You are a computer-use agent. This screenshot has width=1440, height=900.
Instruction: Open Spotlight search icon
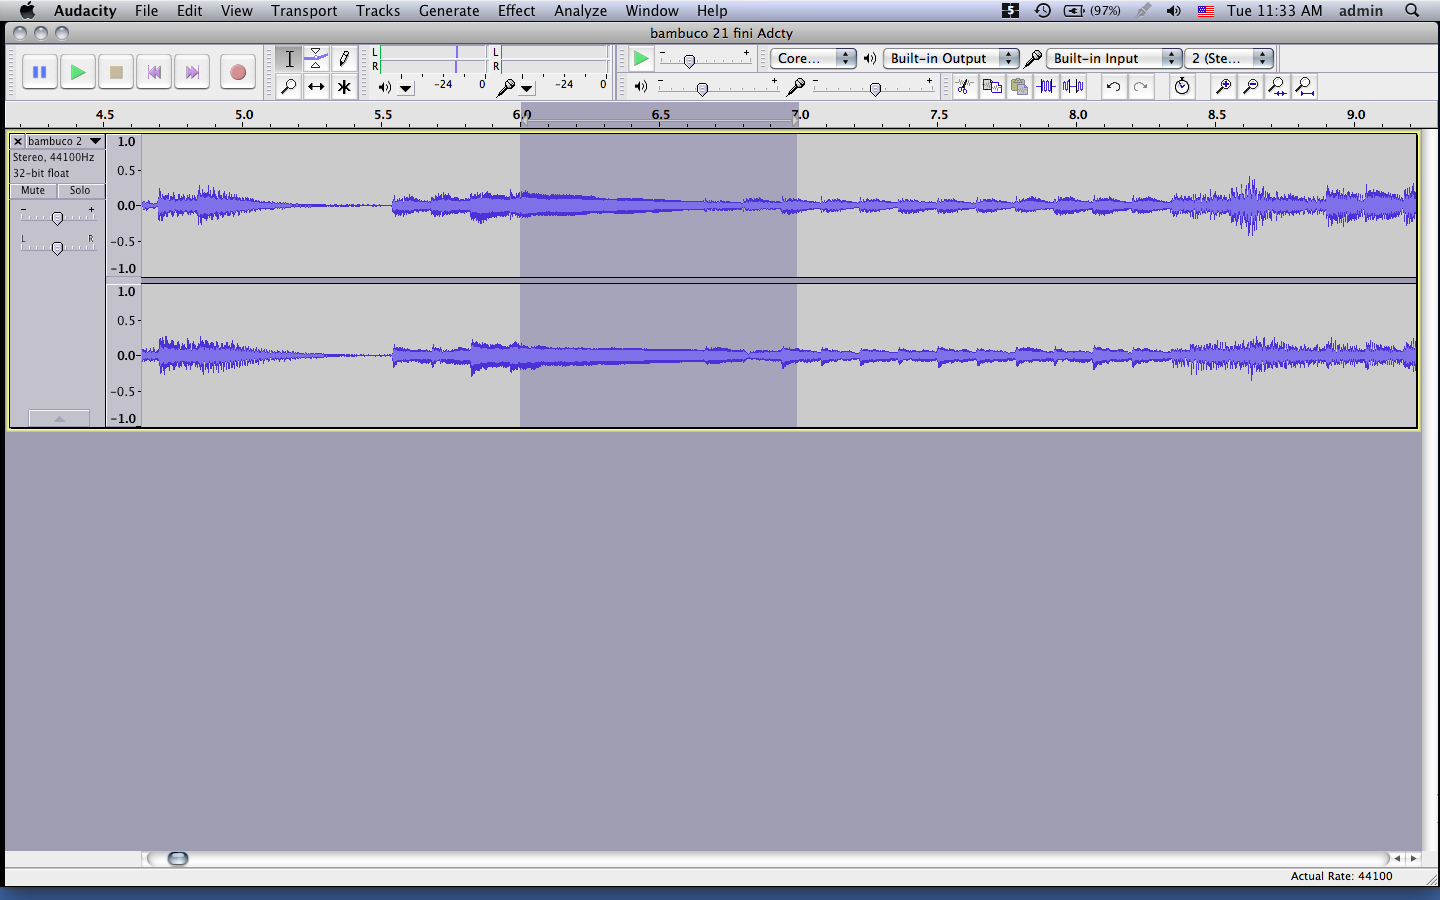point(1412,10)
